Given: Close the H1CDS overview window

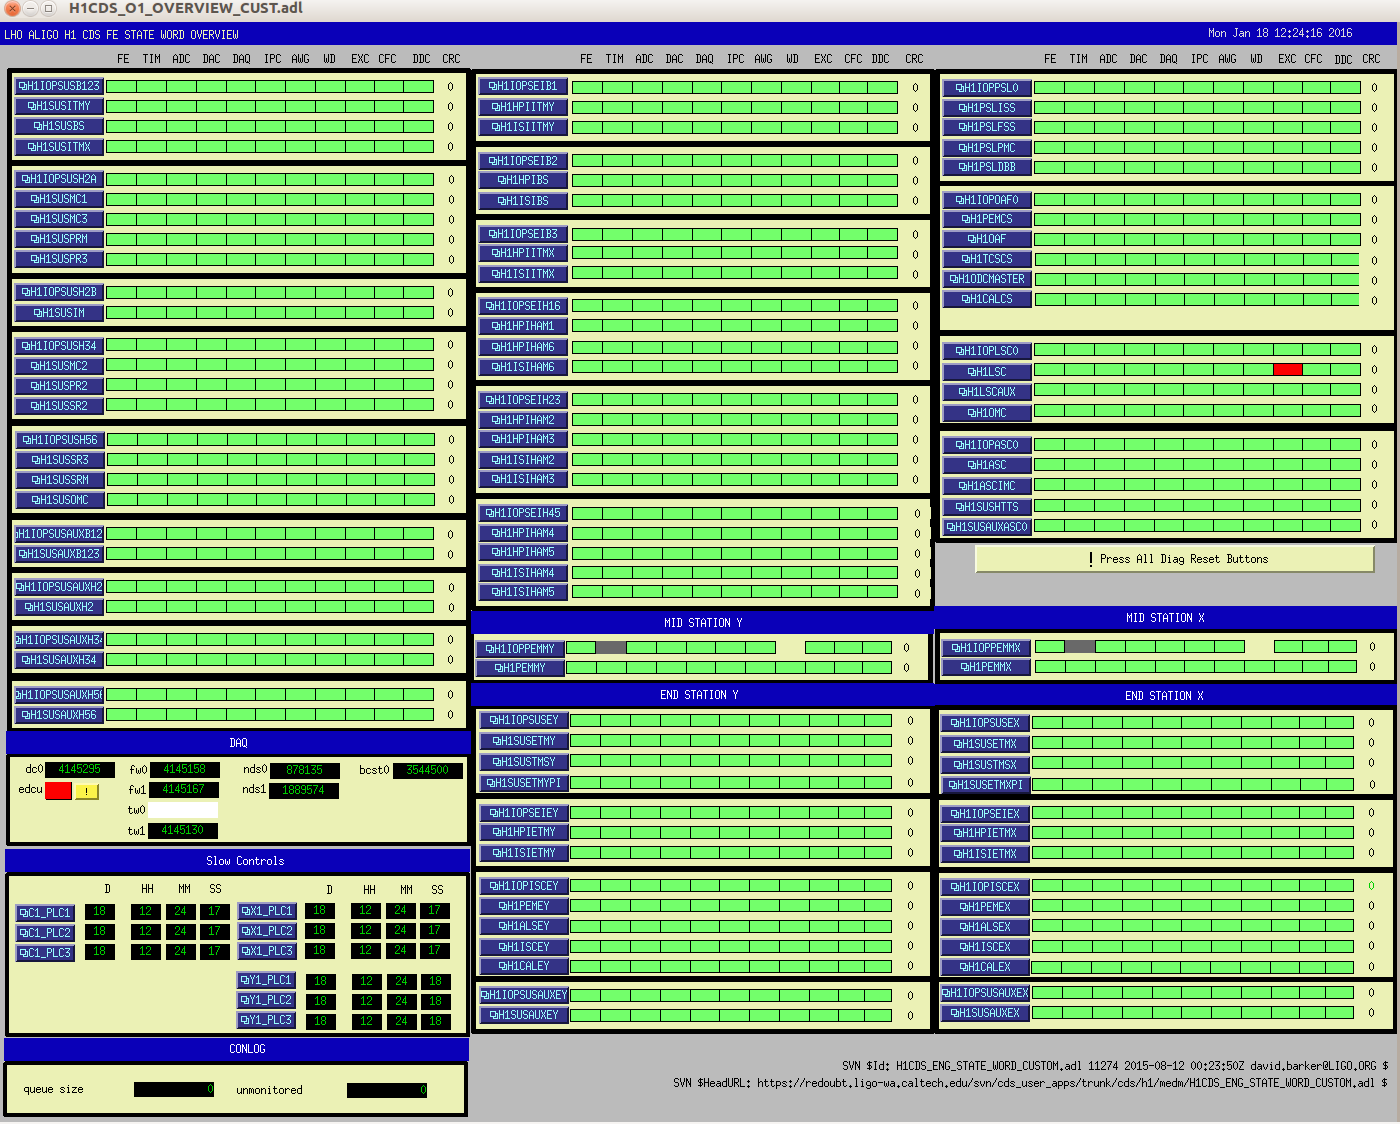Looking at the screenshot, I should click(12, 9).
